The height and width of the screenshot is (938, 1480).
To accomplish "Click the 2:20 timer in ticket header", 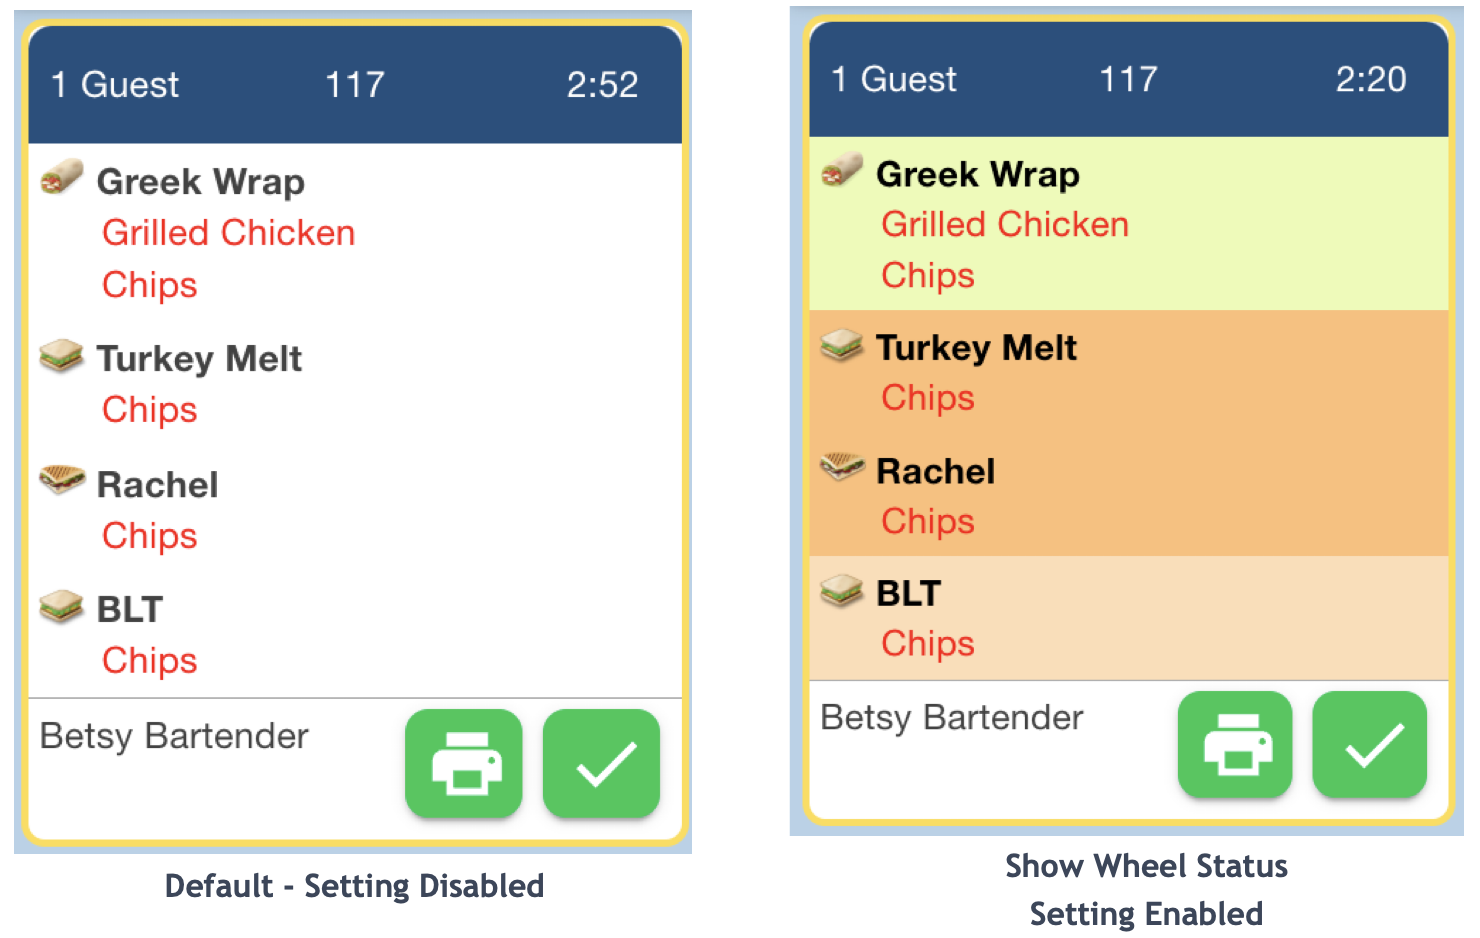I will click(x=1371, y=79).
